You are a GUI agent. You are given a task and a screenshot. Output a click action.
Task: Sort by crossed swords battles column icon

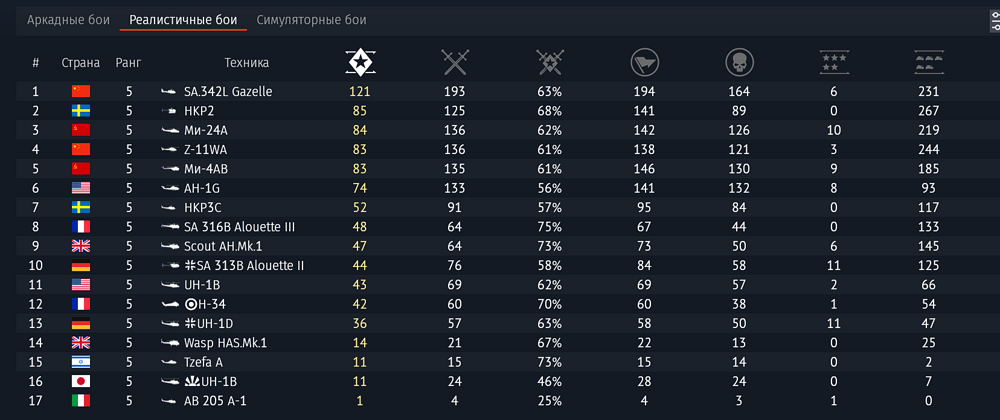click(x=455, y=63)
